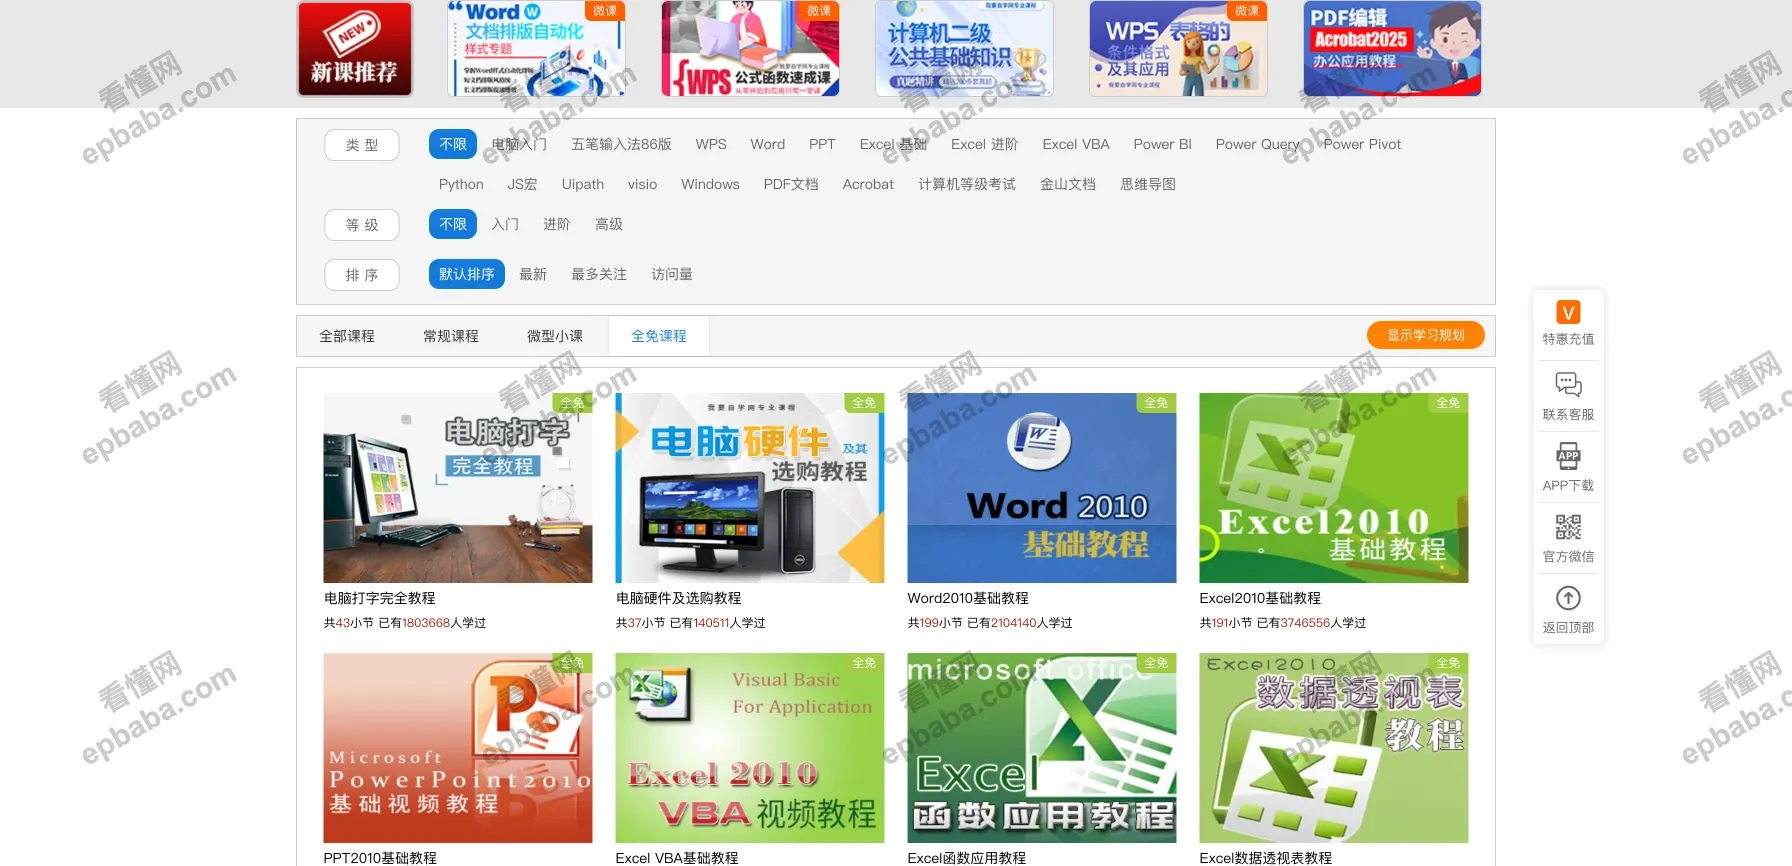Filter by Acrobat type
Screen dimensions: 1792x866
point(868,184)
